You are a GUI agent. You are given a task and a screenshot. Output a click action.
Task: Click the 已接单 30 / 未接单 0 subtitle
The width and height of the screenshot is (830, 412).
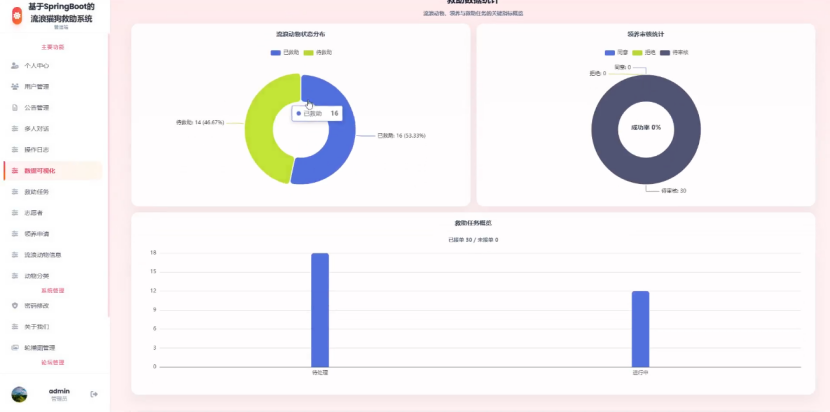point(473,240)
